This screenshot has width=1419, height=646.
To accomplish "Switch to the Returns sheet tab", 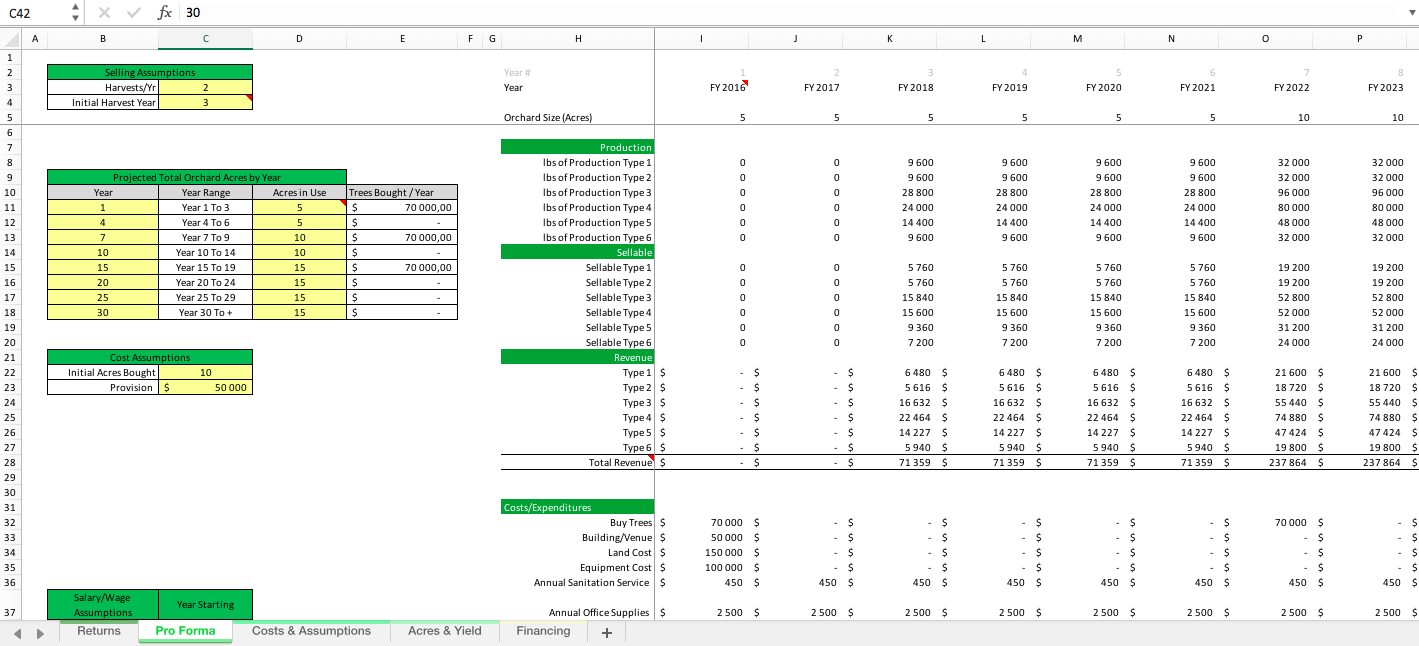I will (x=97, y=631).
